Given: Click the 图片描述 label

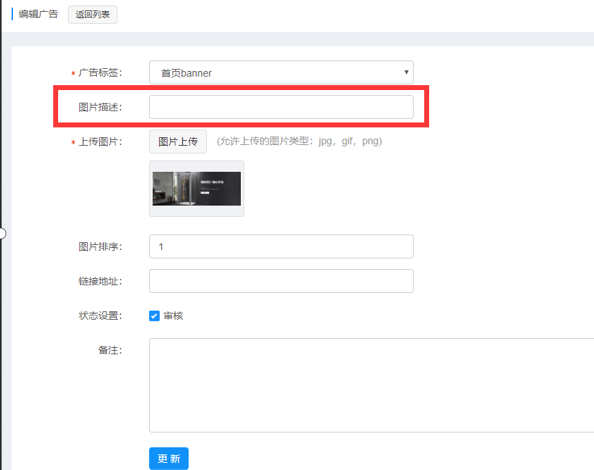Looking at the screenshot, I should click(100, 107).
